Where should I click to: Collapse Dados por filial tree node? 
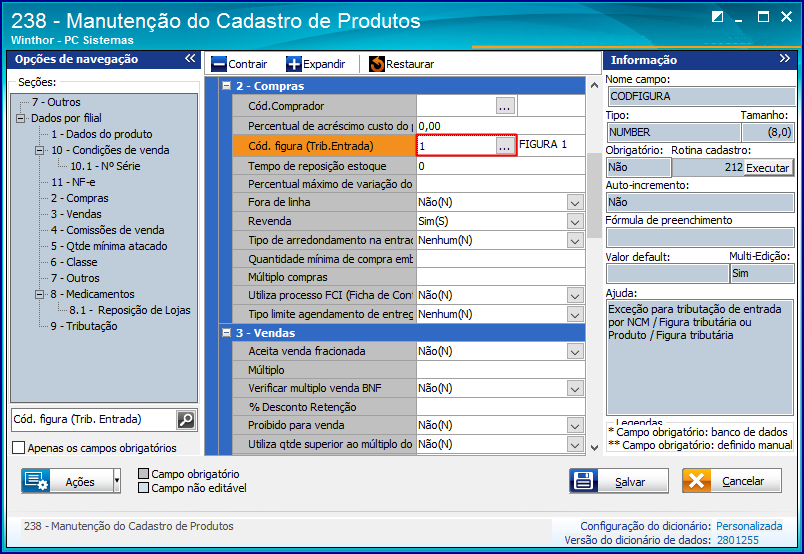(x=21, y=118)
